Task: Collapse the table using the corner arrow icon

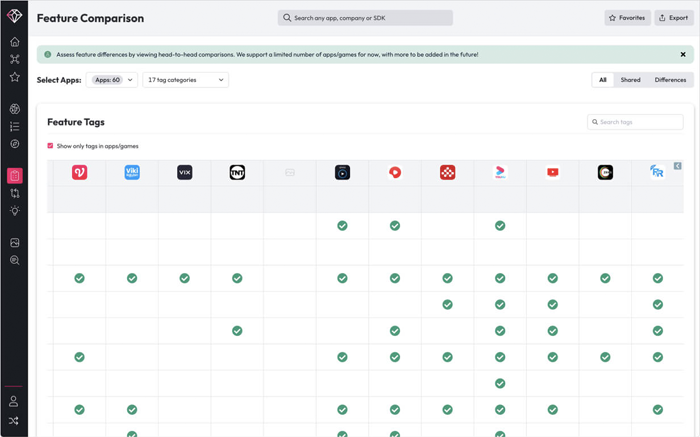Action: point(678,166)
